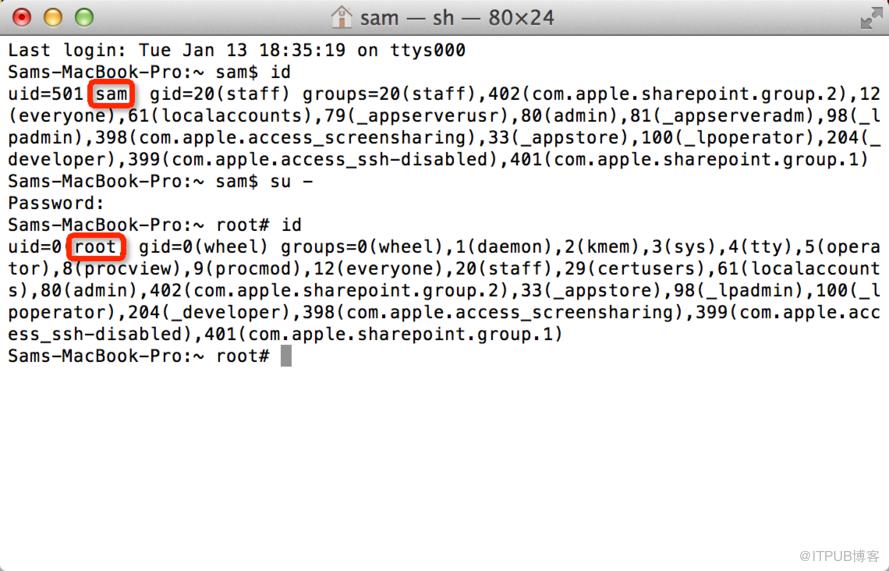The image size is (889, 571).
Task: Zoom the window using the green button
Action: click(83, 17)
